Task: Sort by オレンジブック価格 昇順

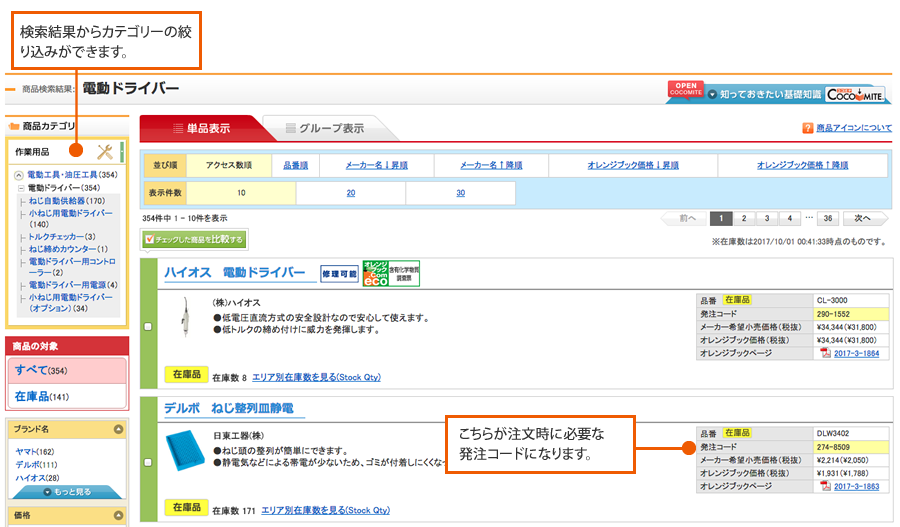Action: tap(633, 165)
